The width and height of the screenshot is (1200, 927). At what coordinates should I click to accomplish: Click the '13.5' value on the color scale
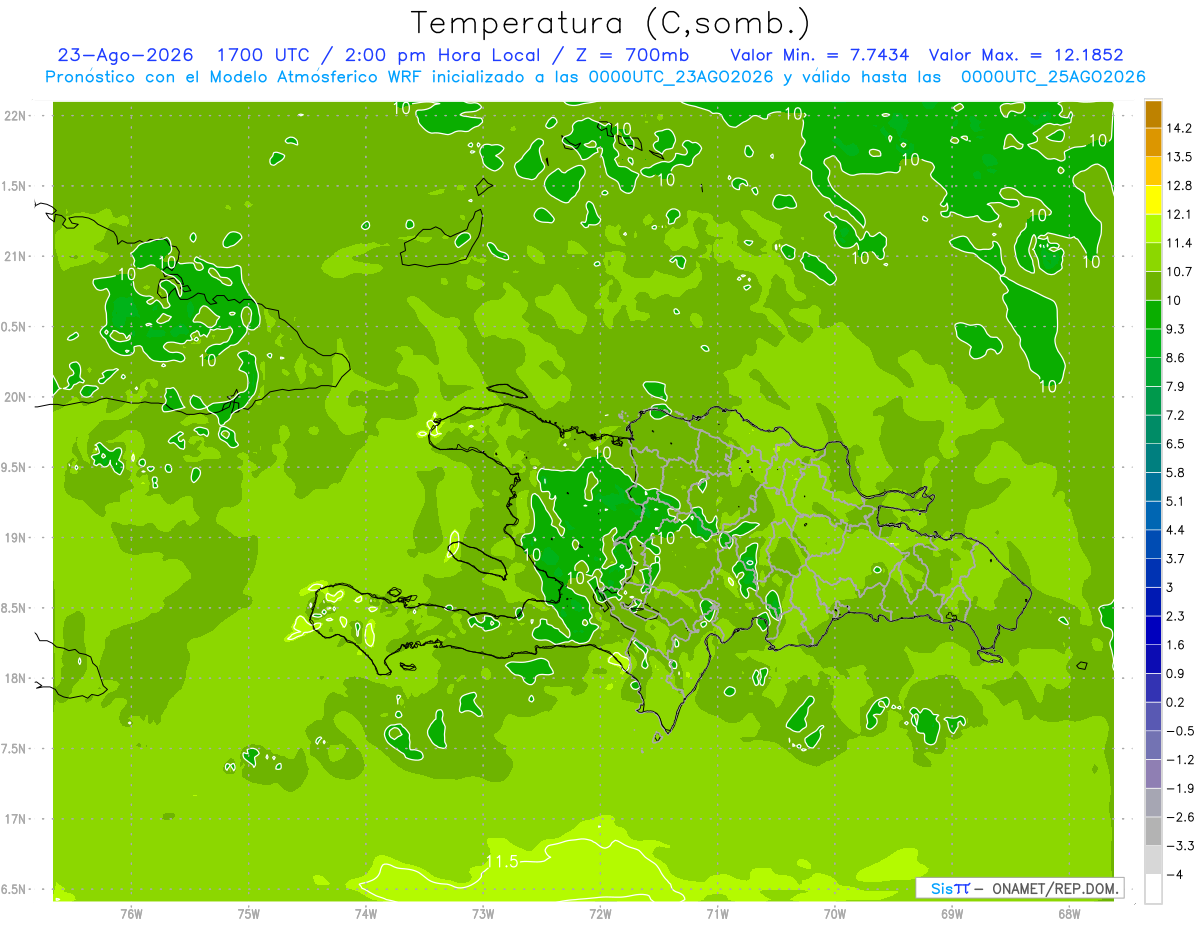pos(1179,157)
